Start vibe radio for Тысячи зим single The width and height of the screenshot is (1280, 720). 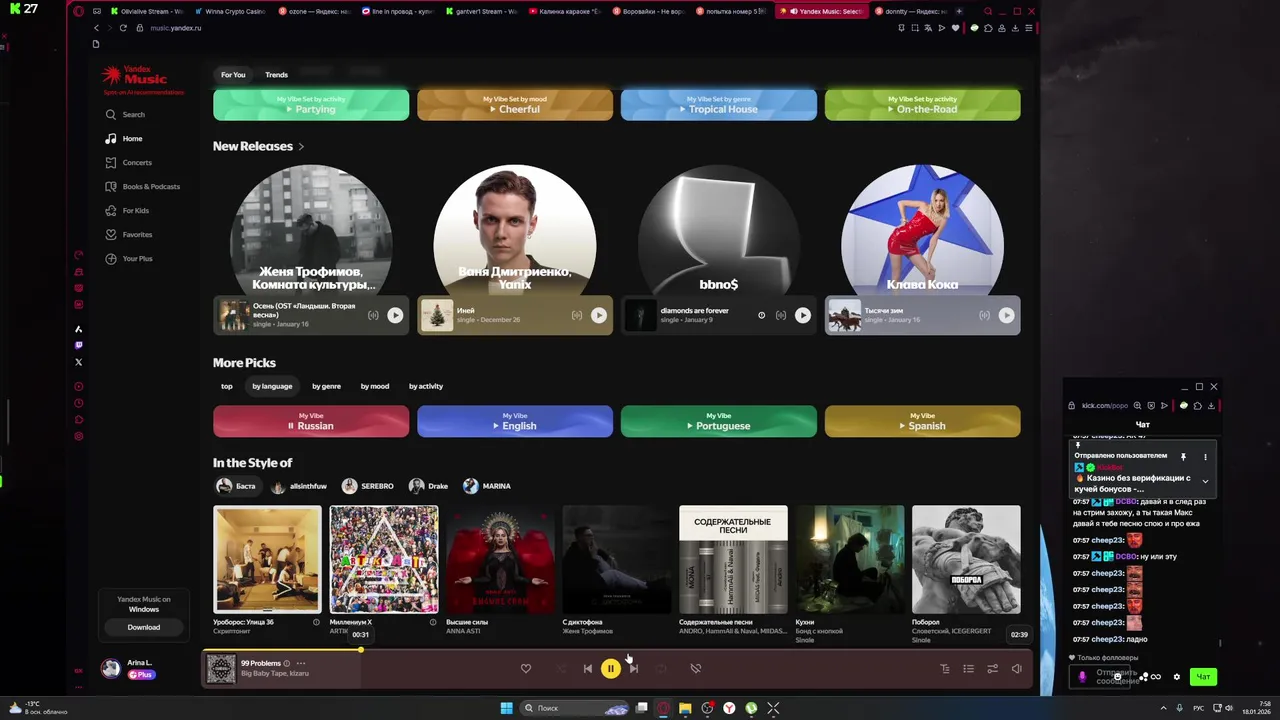(x=985, y=315)
